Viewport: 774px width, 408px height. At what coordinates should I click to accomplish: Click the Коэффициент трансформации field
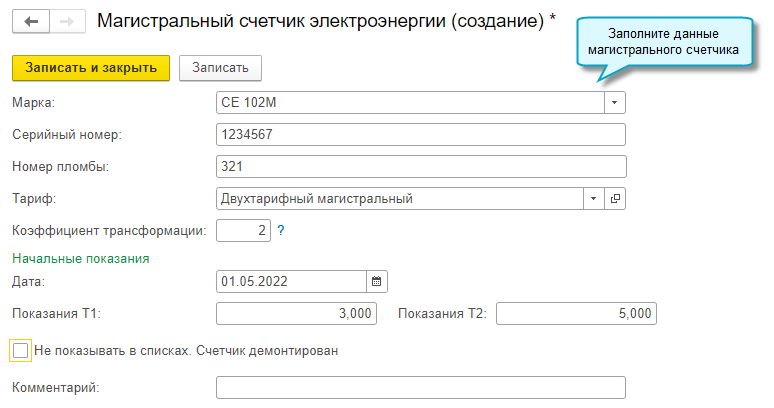click(243, 231)
